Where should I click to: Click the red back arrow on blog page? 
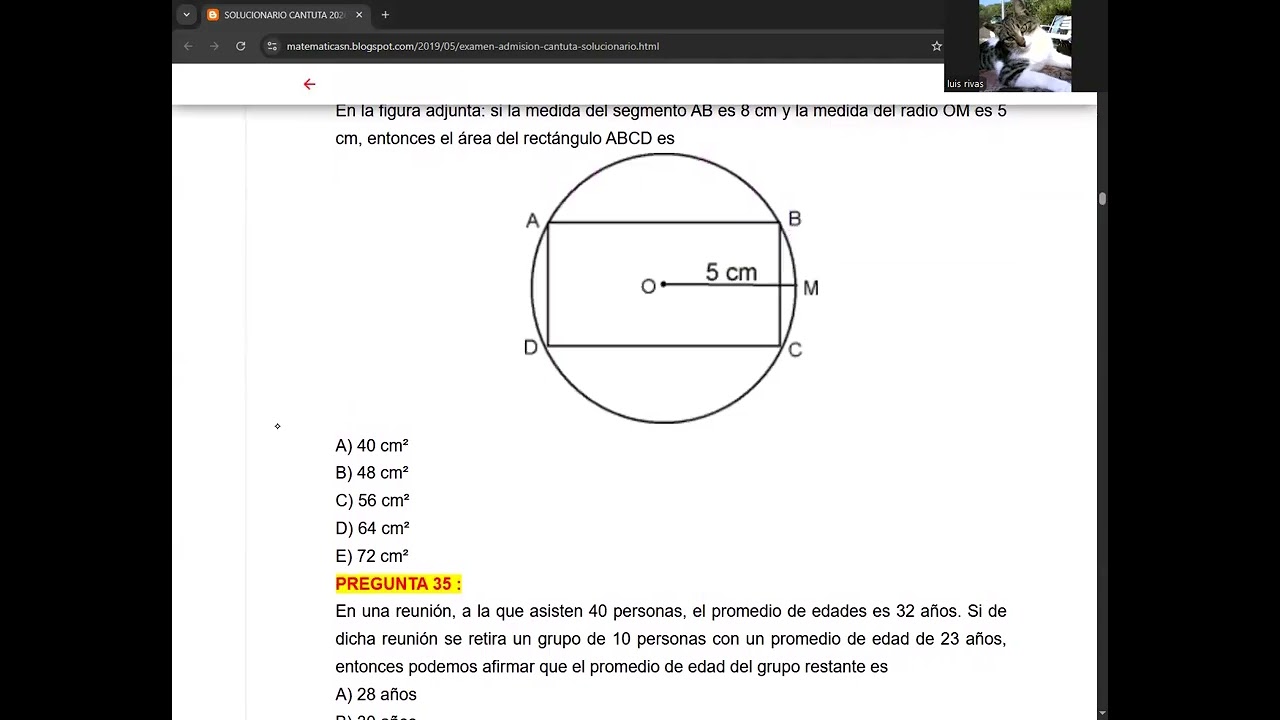tap(309, 84)
